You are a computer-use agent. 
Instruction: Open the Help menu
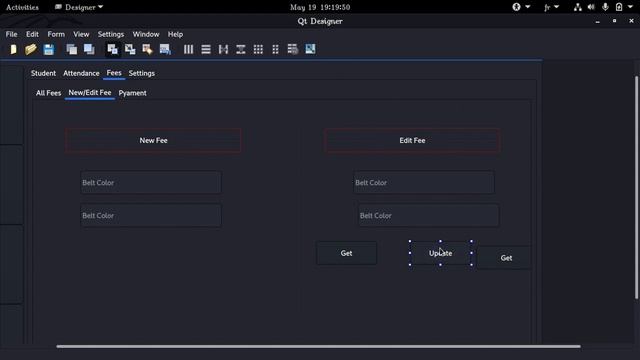[176, 34]
